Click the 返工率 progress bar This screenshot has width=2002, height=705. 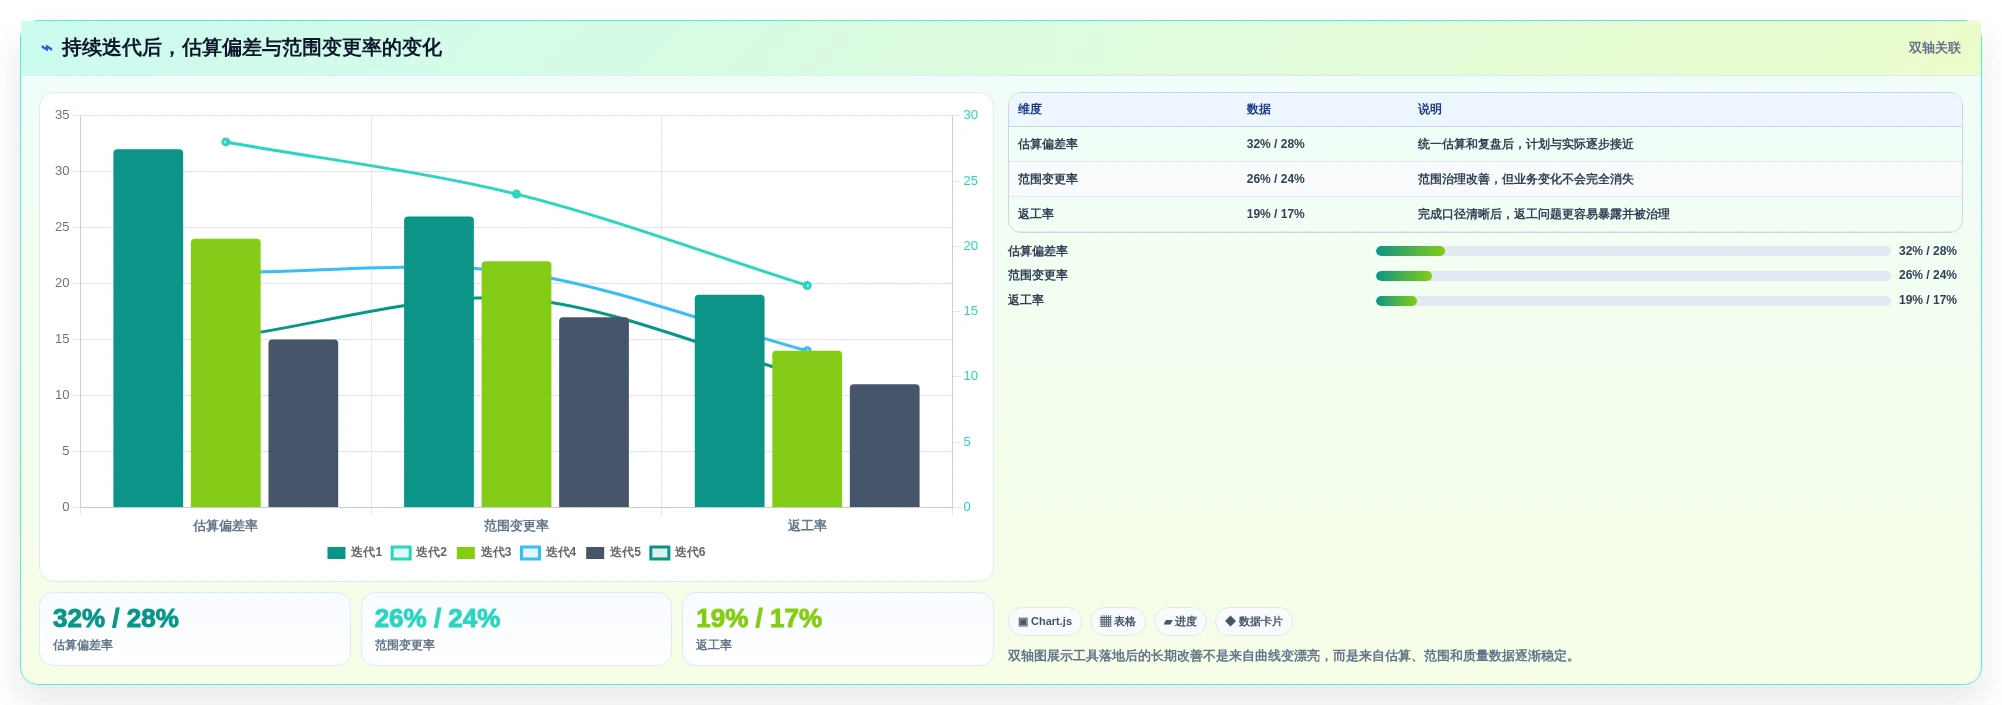coord(1633,301)
